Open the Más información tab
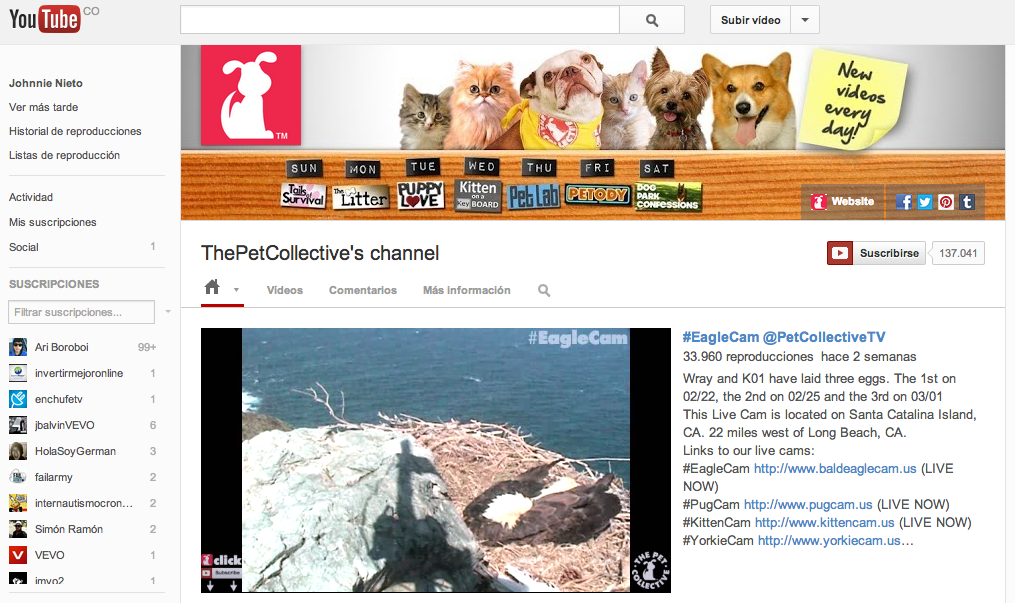The width and height of the screenshot is (1015, 603). tap(466, 291)
